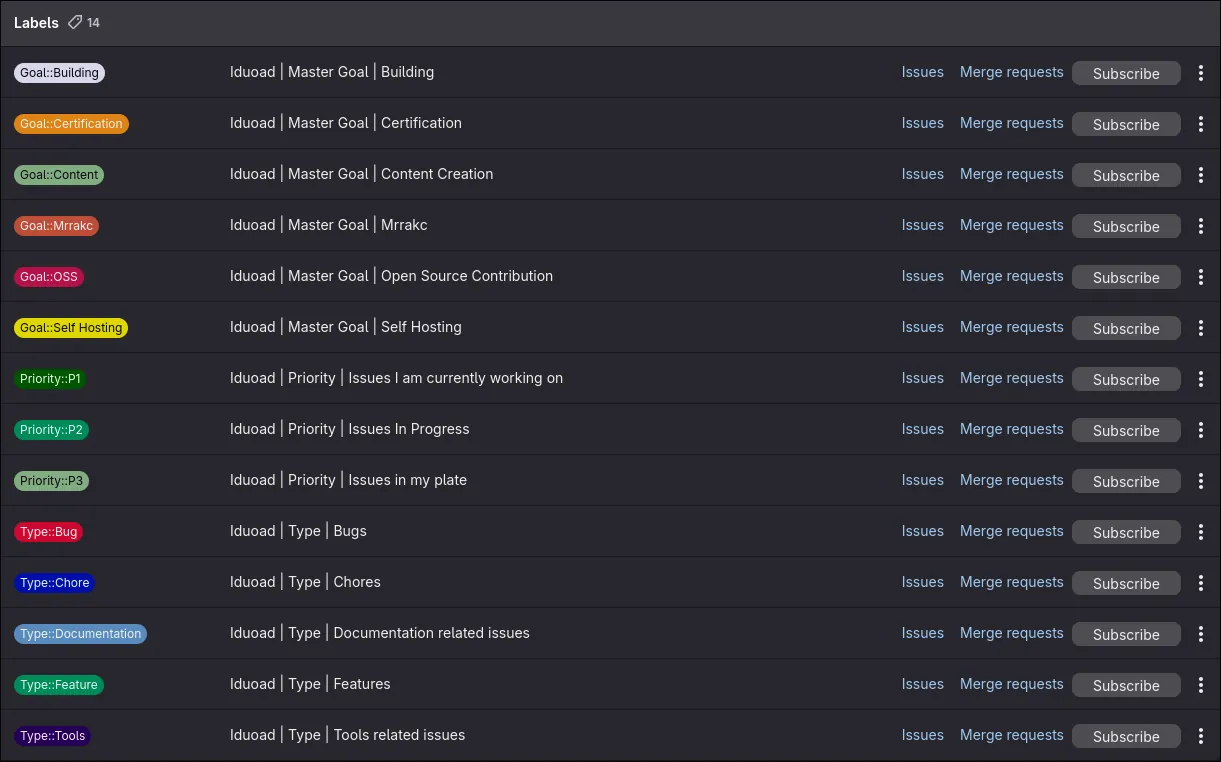Image resolution: width=1221 pixels, height=762 pixels.
Task: Expand actions dropdown for Type::Chore row
Action: pyautogui.click(x=1201, y=583)
